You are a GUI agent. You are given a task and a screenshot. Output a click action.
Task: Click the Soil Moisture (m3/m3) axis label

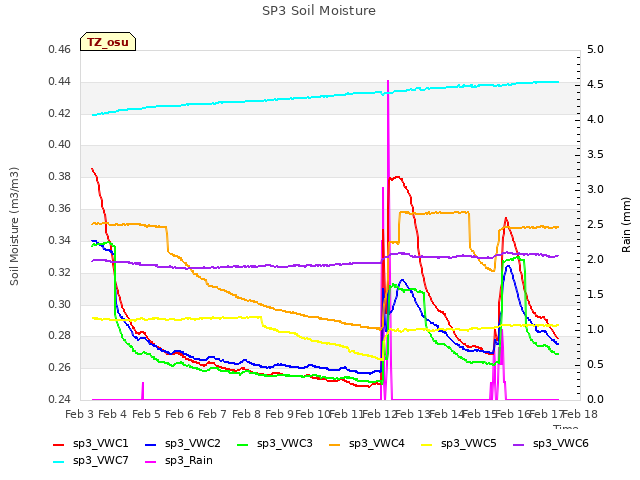pyautogui.click(x=14, y=226)
